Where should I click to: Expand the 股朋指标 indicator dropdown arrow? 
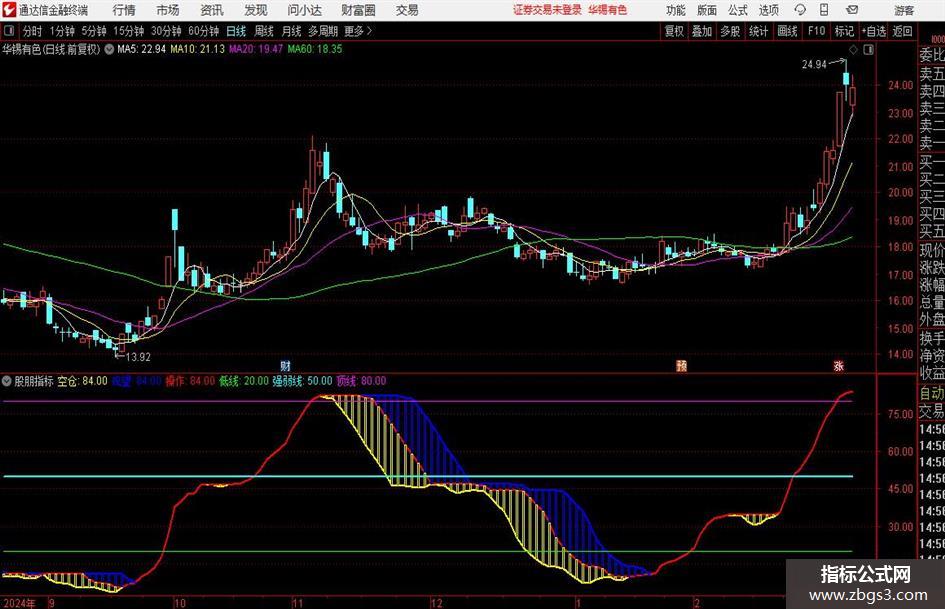coord(7,381)
